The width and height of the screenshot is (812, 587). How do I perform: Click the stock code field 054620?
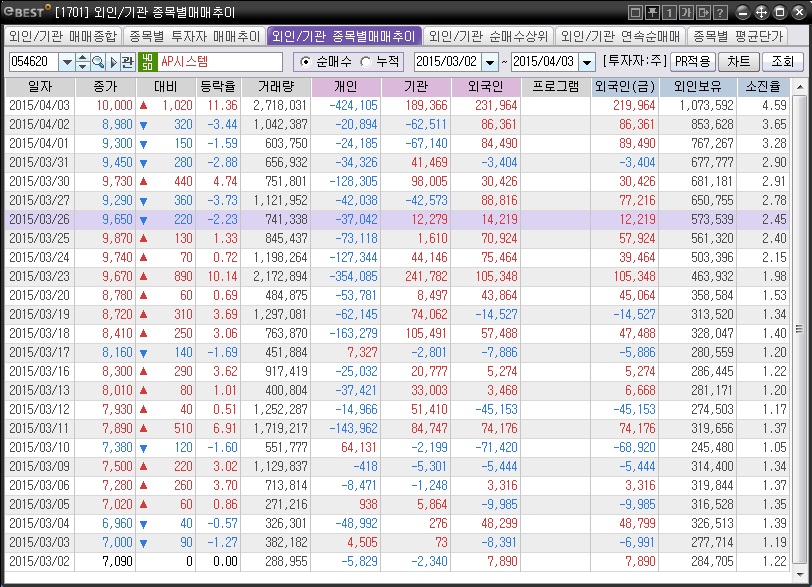click(x=34, y=62)
